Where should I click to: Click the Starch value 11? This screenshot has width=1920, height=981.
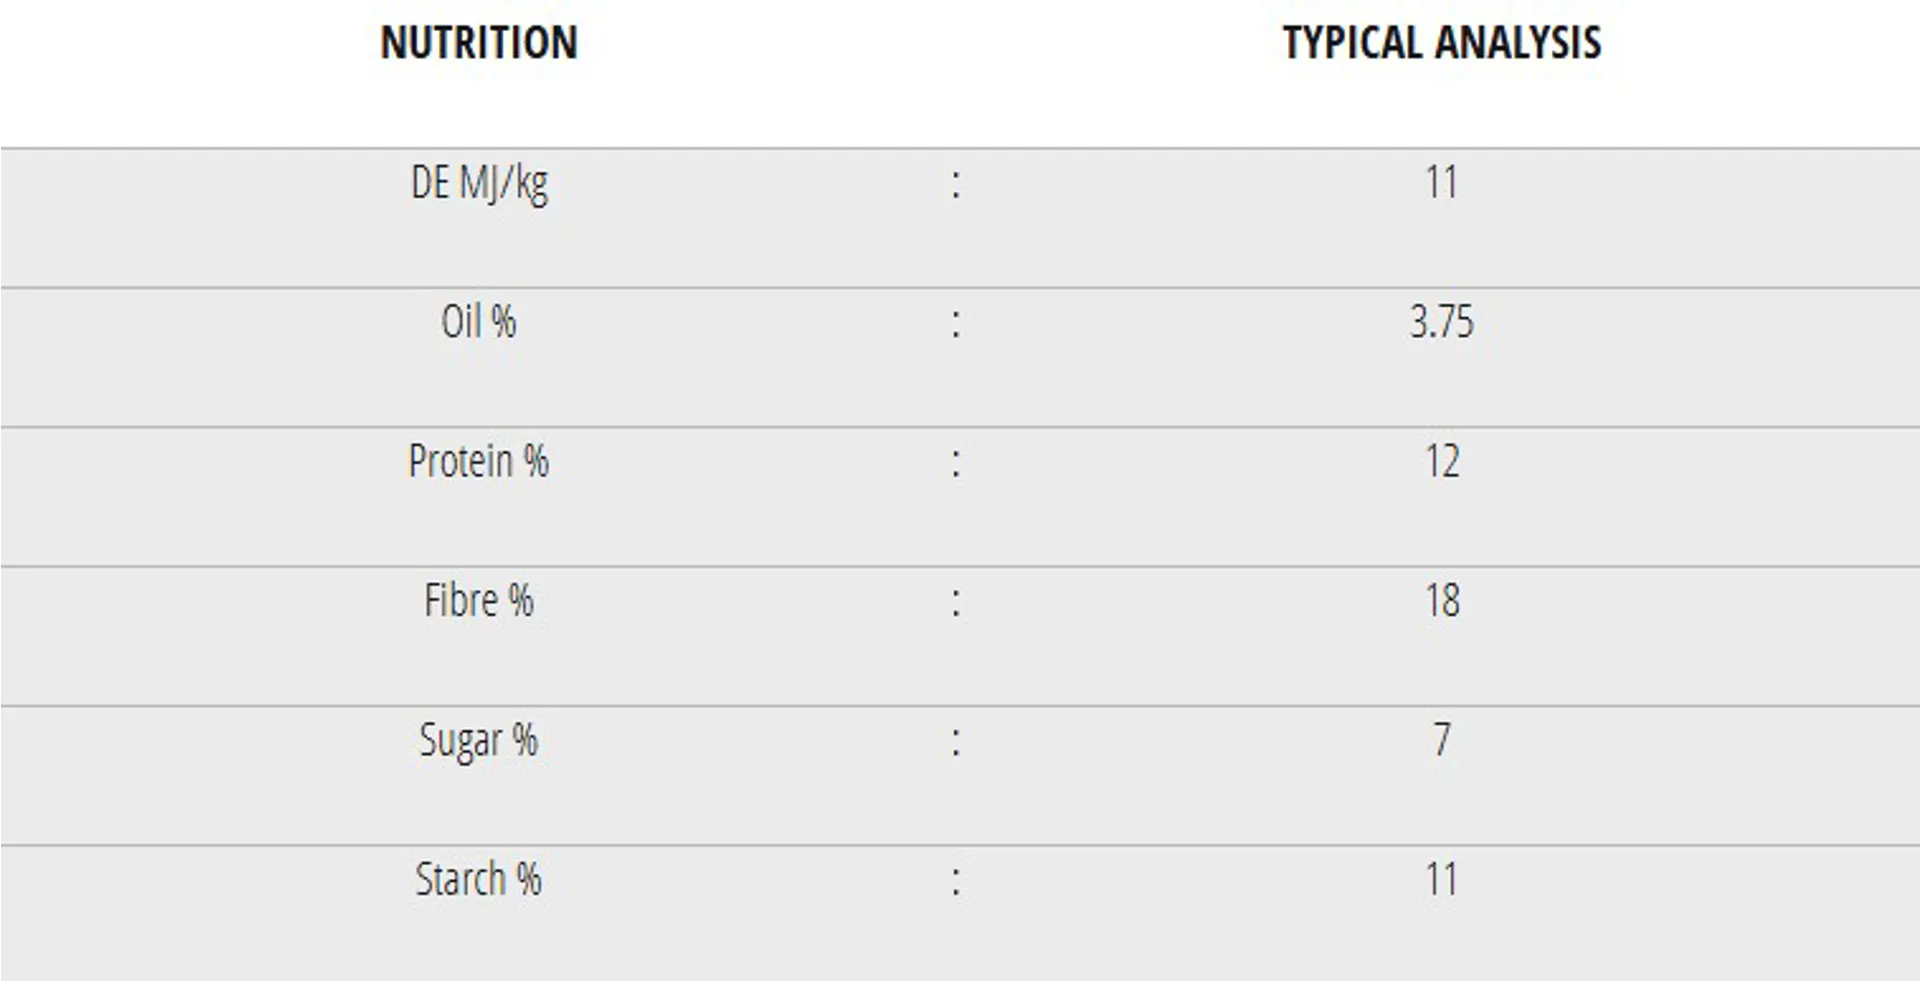click(x=1441, y=880)
